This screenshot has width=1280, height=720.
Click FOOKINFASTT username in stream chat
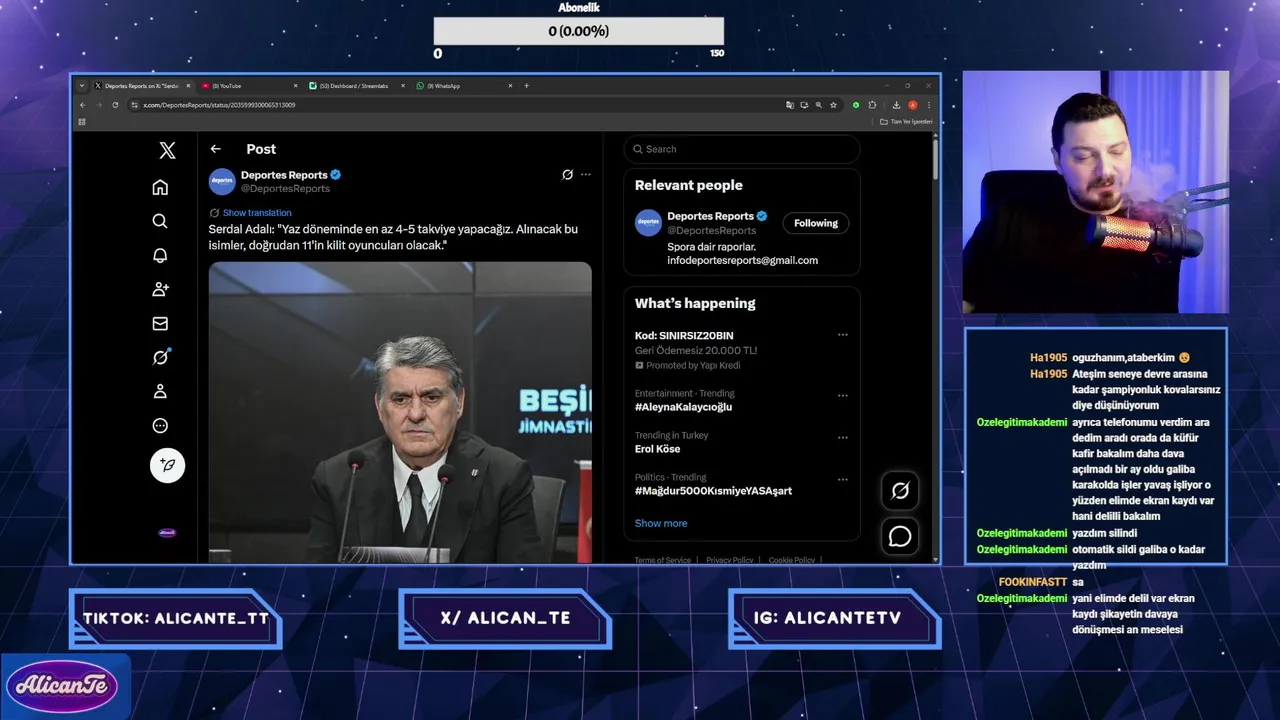click(1033, 582)
